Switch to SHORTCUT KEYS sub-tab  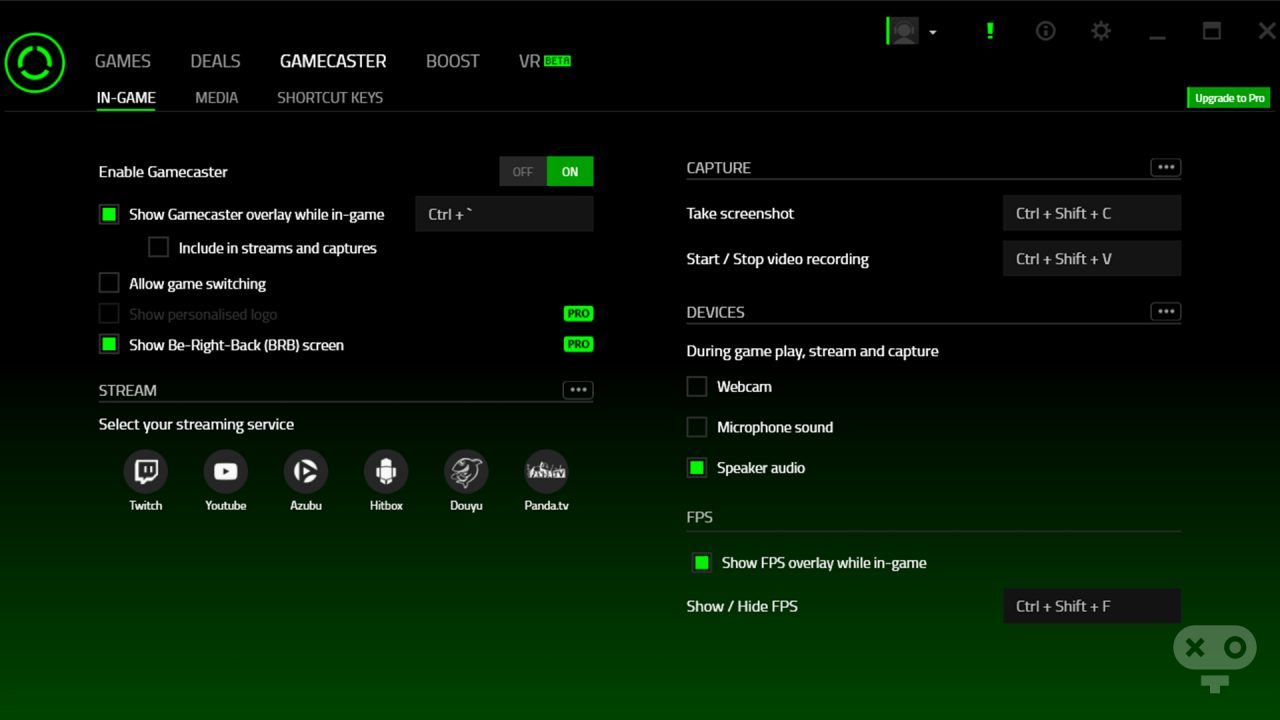(x=330, y=97)
